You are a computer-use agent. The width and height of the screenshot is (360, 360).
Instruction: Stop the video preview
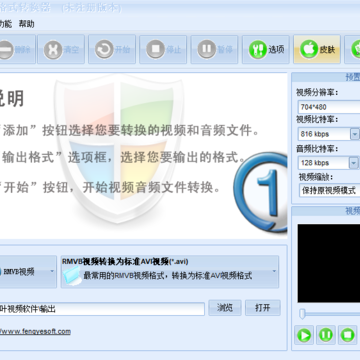(x=347, y=335)
